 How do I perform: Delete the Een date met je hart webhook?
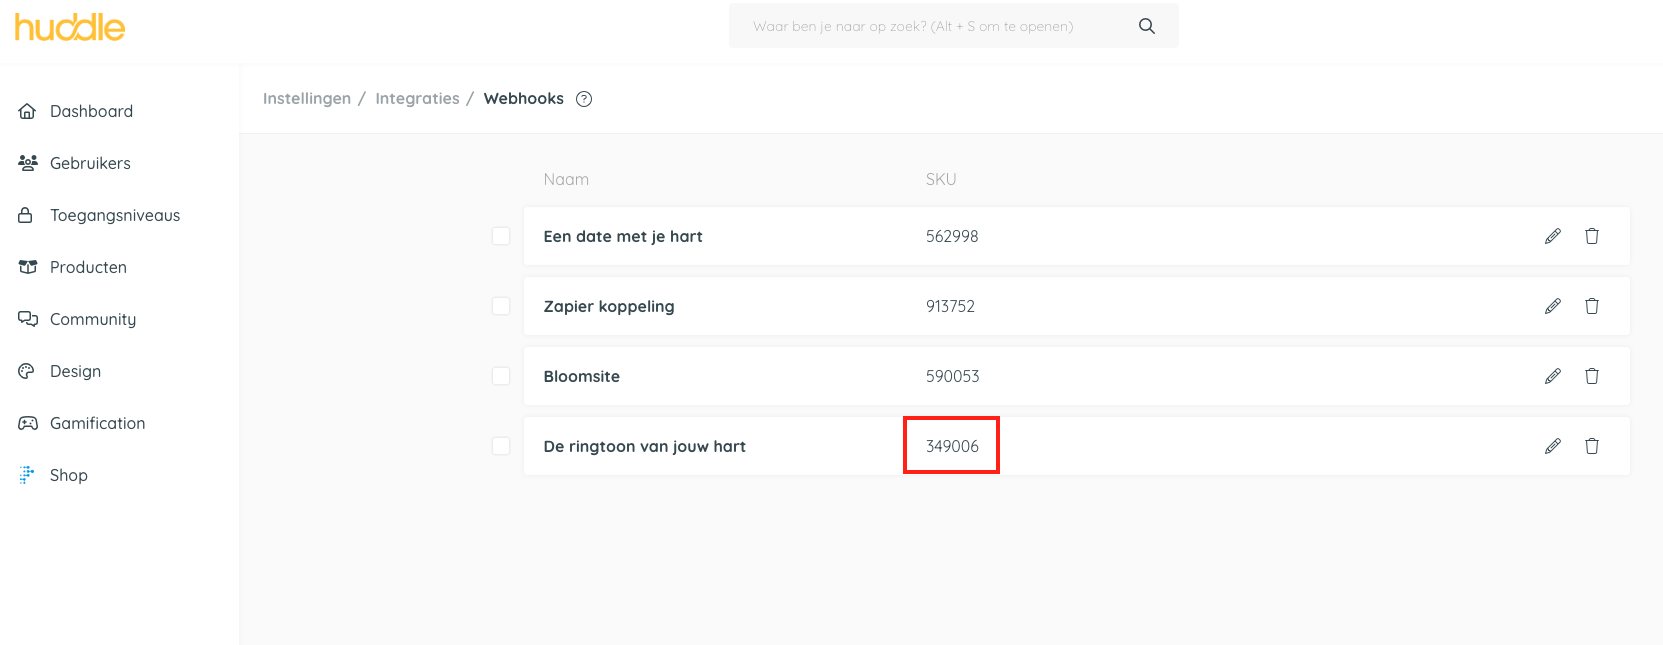1592,236
